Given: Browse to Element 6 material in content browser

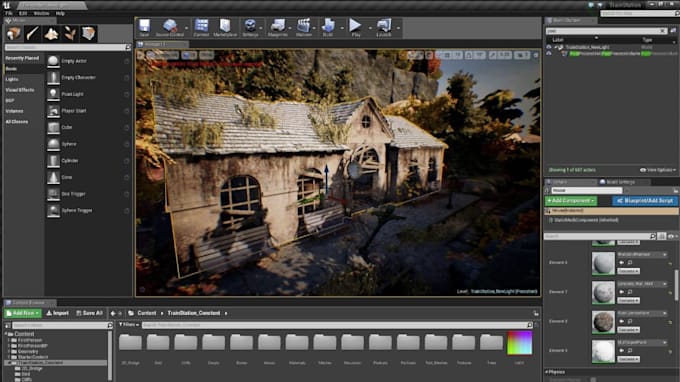Looking at the screenshot, I should coord(630,262).
